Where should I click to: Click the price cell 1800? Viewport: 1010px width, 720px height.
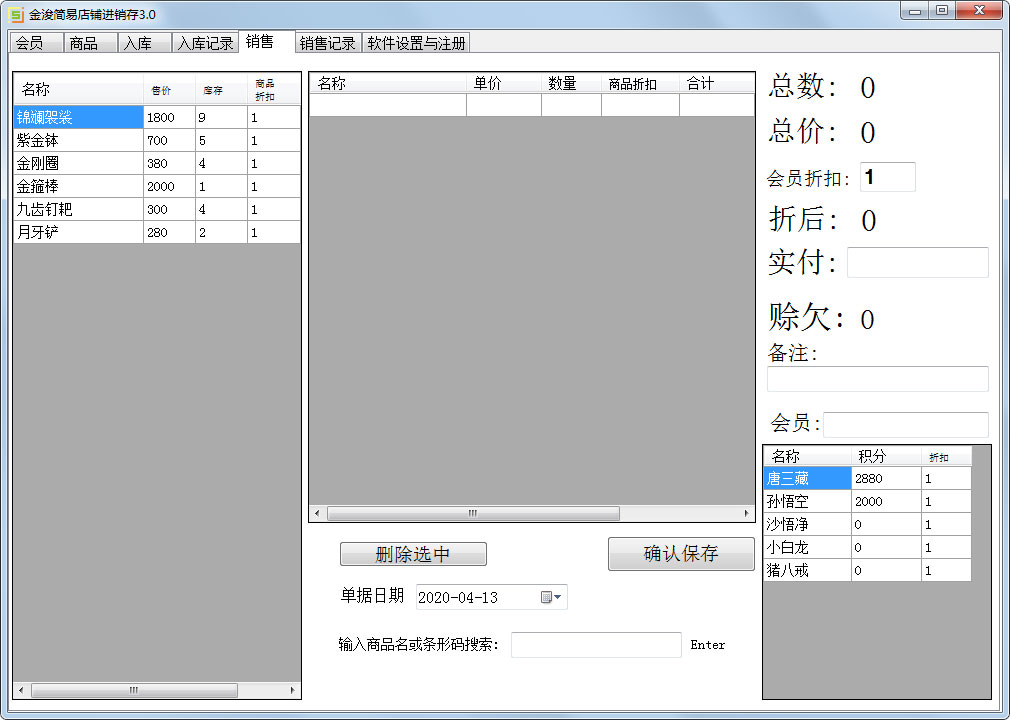169,117
